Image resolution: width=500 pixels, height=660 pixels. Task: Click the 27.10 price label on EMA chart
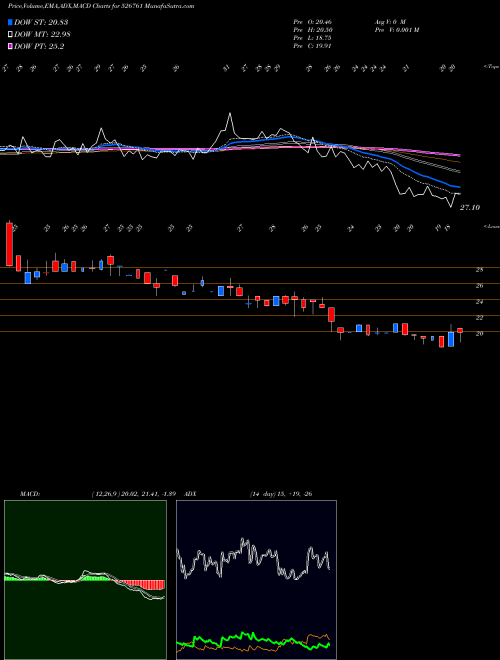click(470, 208)
